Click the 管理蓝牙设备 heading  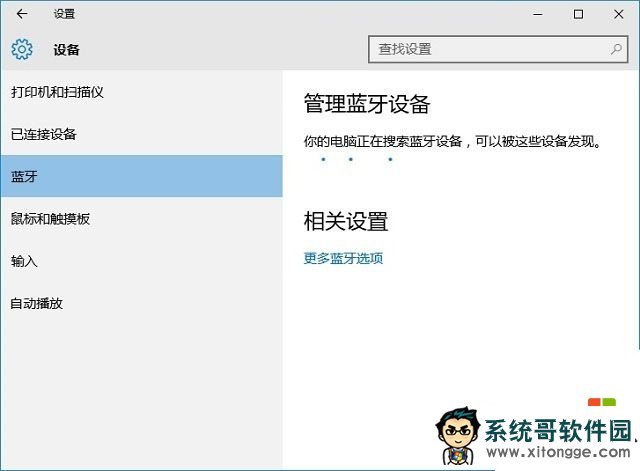click(x=366, y=105)
